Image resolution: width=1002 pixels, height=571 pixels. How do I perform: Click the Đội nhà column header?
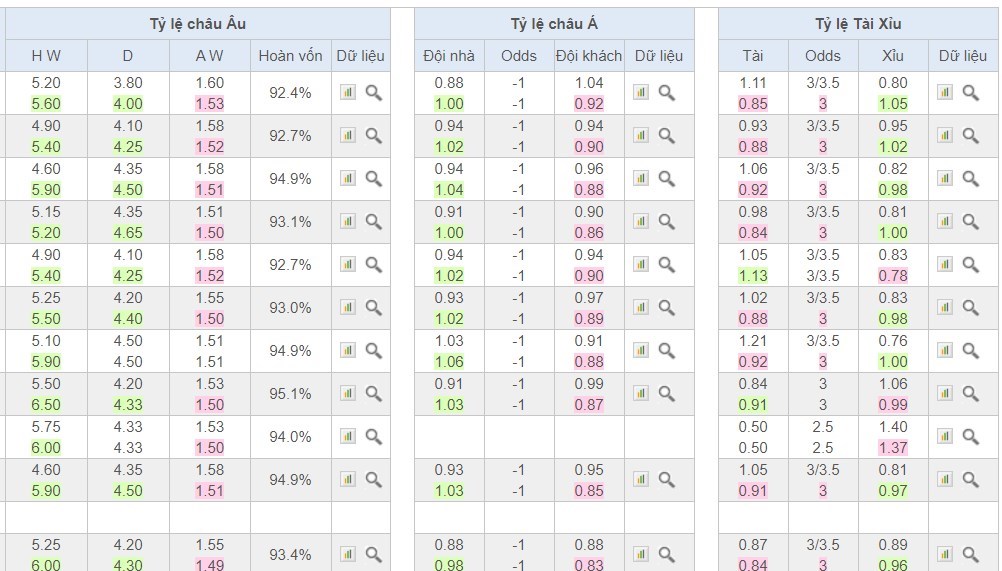[x=449, y=56]
